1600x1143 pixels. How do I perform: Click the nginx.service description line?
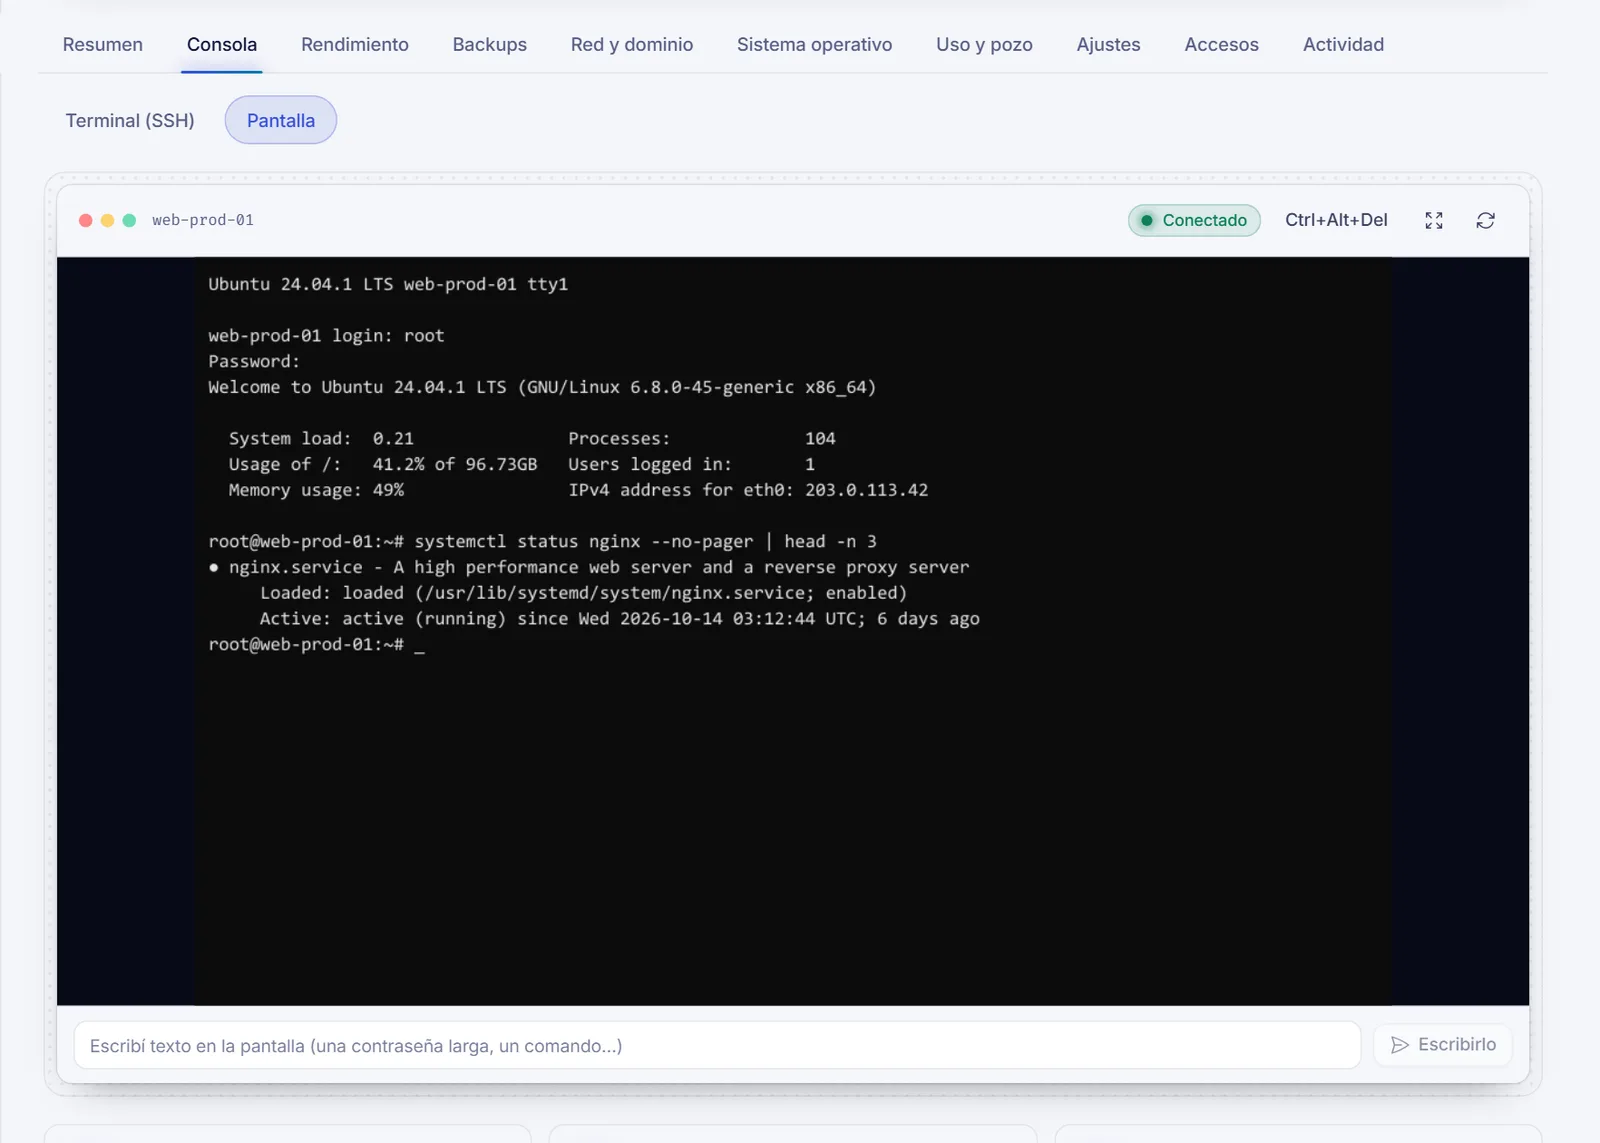589,567
